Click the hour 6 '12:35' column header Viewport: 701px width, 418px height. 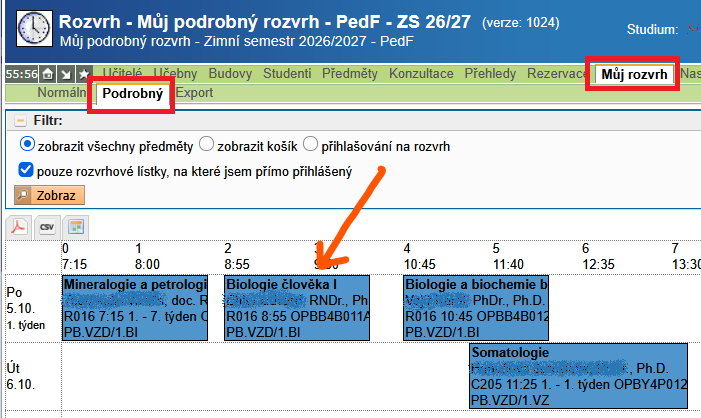coord(598,256)
